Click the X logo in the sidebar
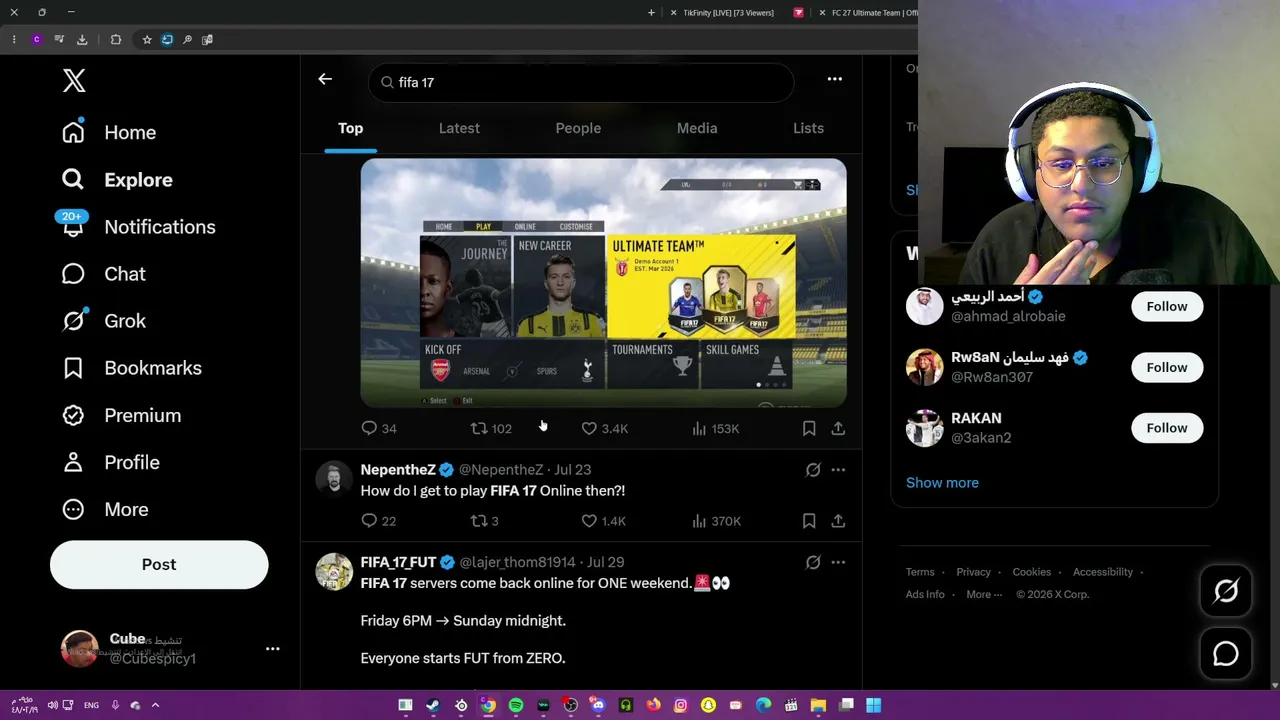This screenshot has height=720, width=1280. 74,81
